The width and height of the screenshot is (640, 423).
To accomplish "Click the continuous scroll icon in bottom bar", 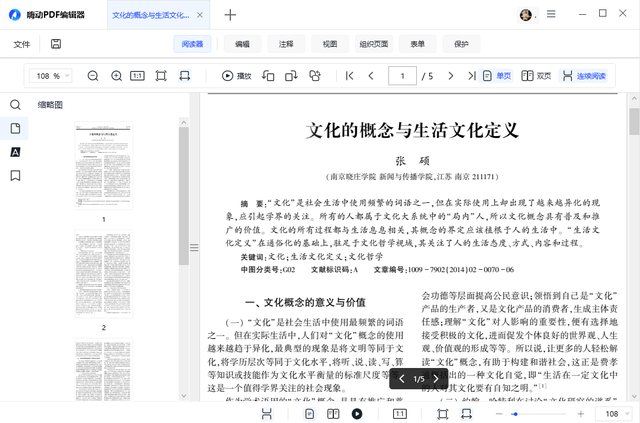I will (x=267, y=414).
